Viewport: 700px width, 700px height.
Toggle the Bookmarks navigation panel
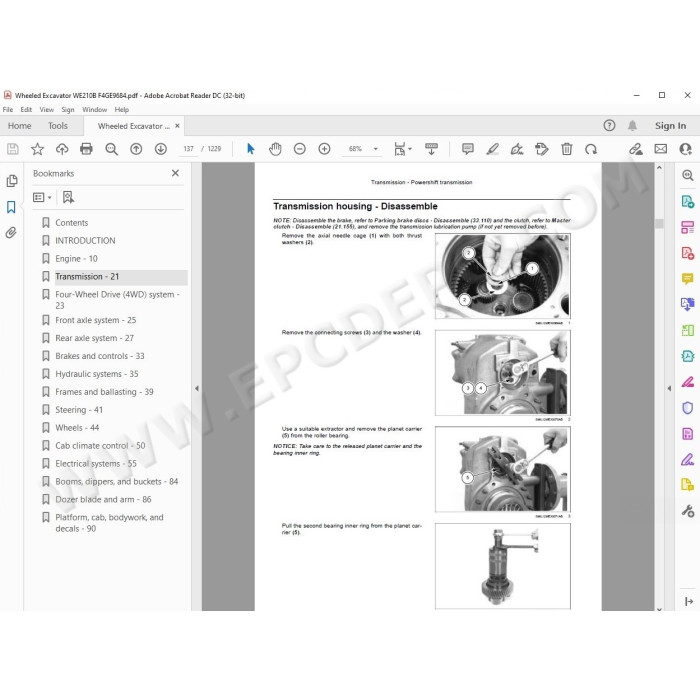pyautogui.click(x=11, y=207)
